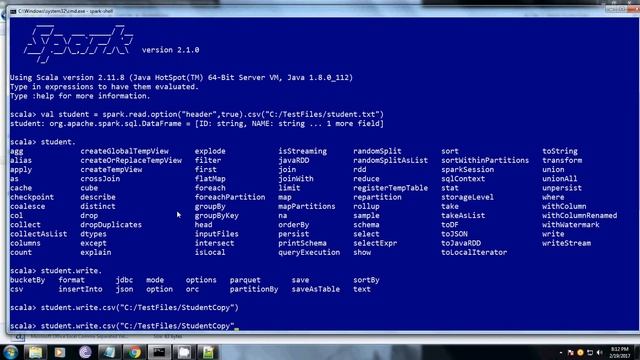Launch the media player taskbar icon

coord(60,352)
